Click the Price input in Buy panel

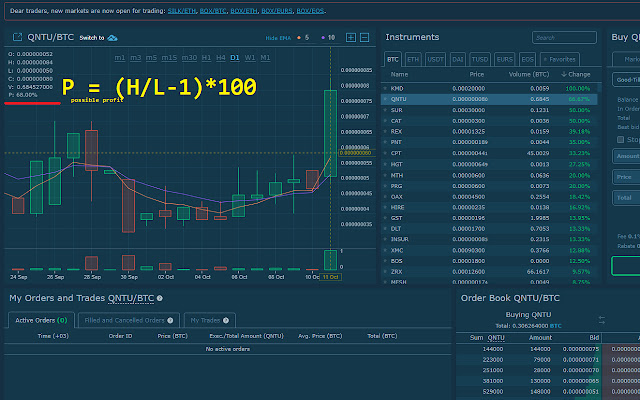pyautogui.click(x=626, y=177)
